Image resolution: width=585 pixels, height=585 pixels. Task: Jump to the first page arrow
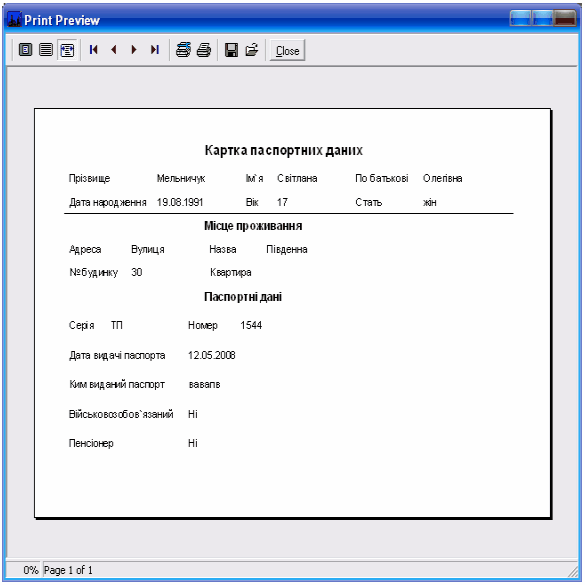pyautogui.click(x=94, y=50)
